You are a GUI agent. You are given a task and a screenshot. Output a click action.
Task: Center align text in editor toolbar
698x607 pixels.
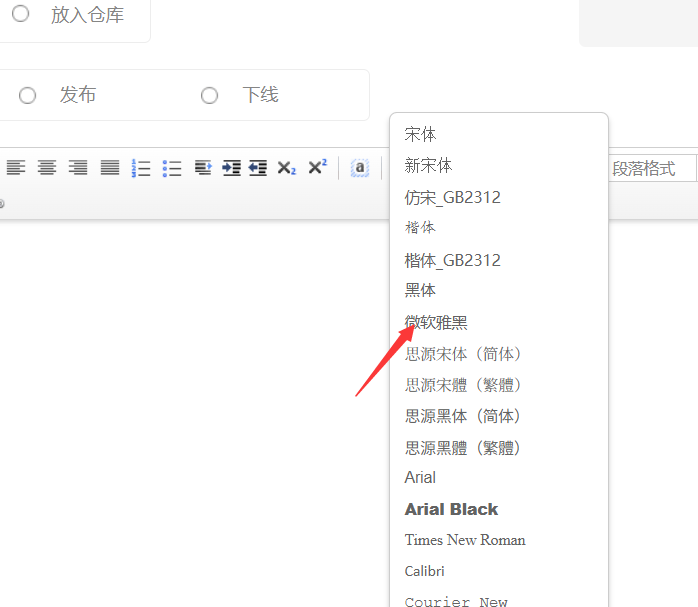coord(47,168)
